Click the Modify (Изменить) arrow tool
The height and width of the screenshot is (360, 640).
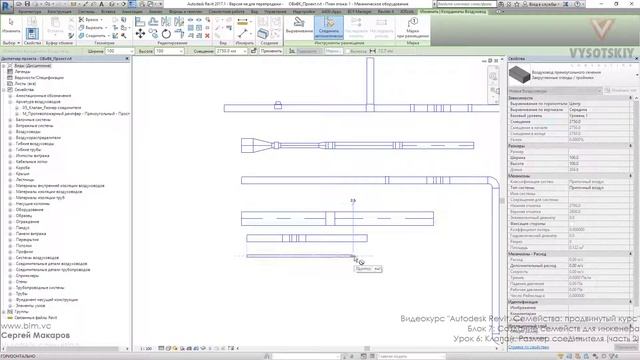click(x=11, y=25)
